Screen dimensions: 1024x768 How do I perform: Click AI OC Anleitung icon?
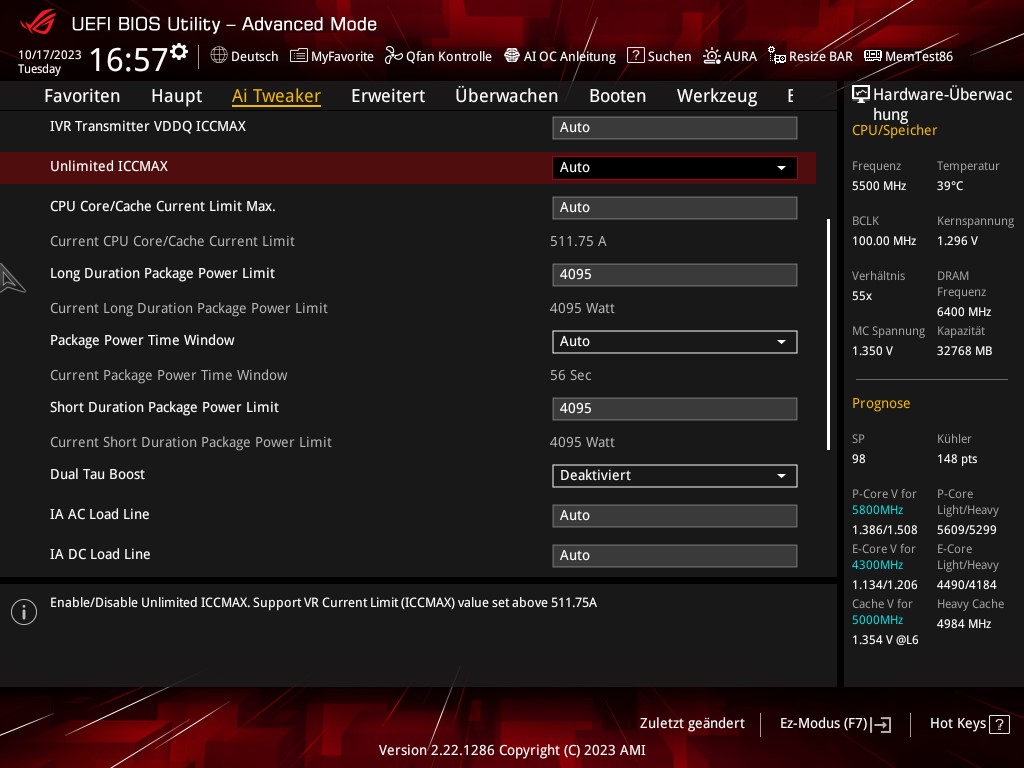512,56
